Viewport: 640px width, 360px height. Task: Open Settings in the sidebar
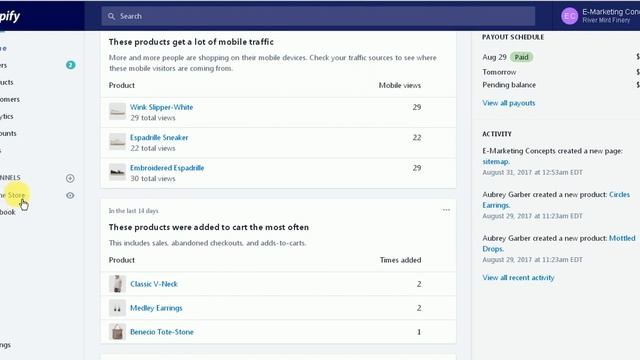coord(5,345)
